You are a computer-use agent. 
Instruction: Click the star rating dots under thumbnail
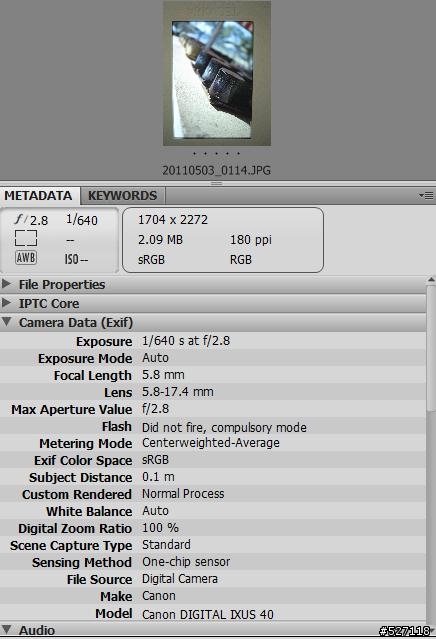[216, 154]
